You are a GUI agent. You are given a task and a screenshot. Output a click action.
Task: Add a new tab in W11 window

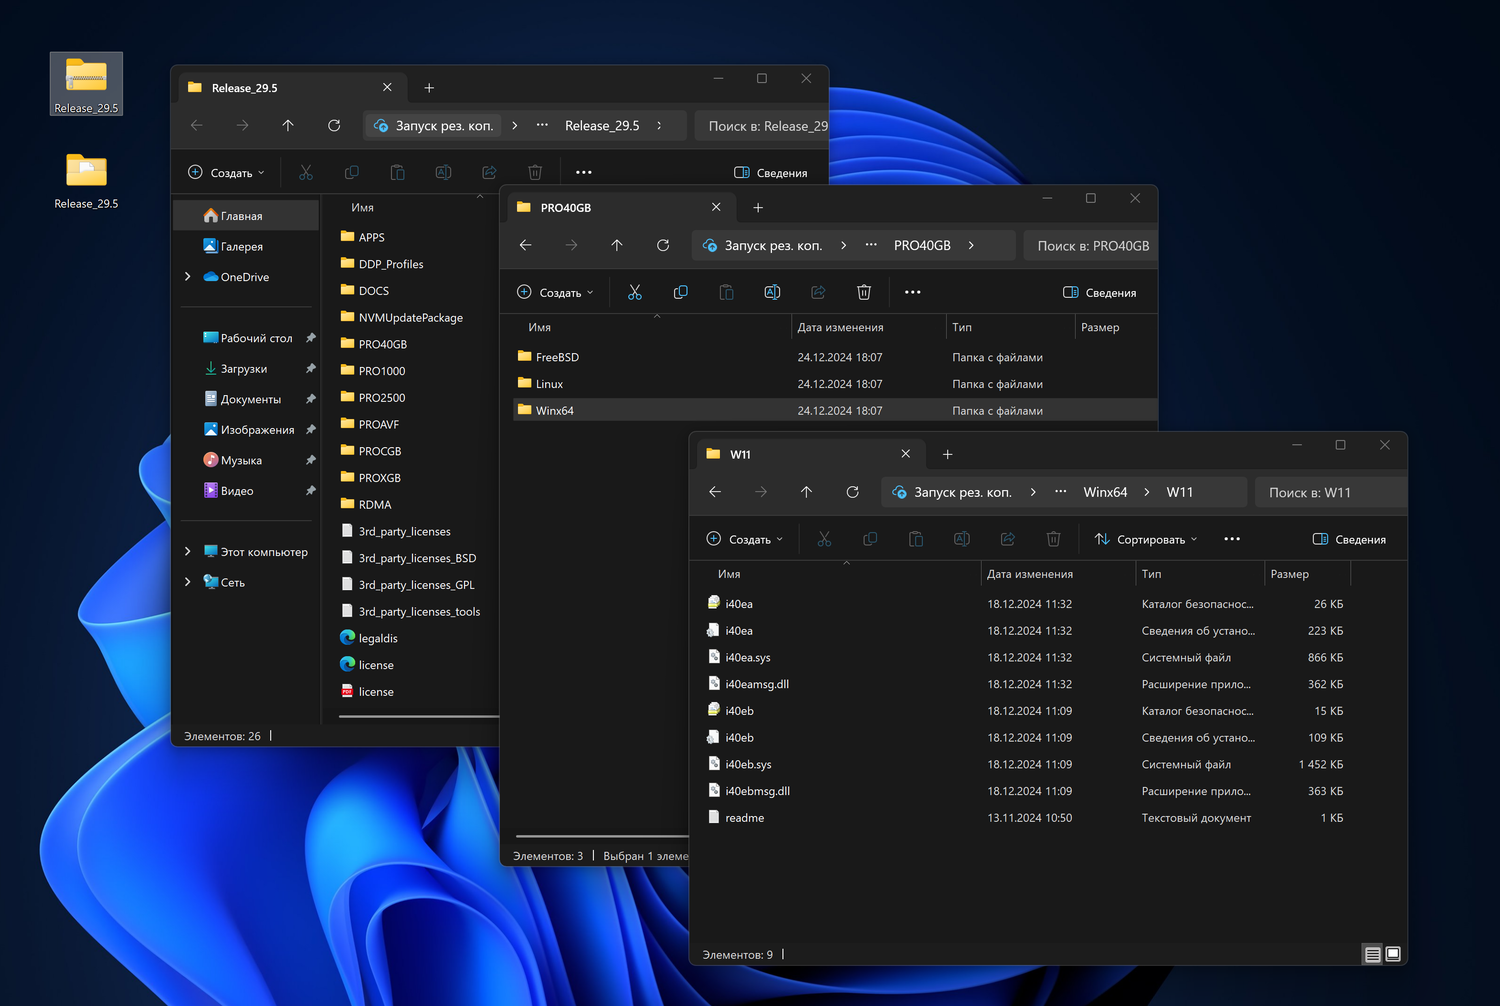click(947, 454)
